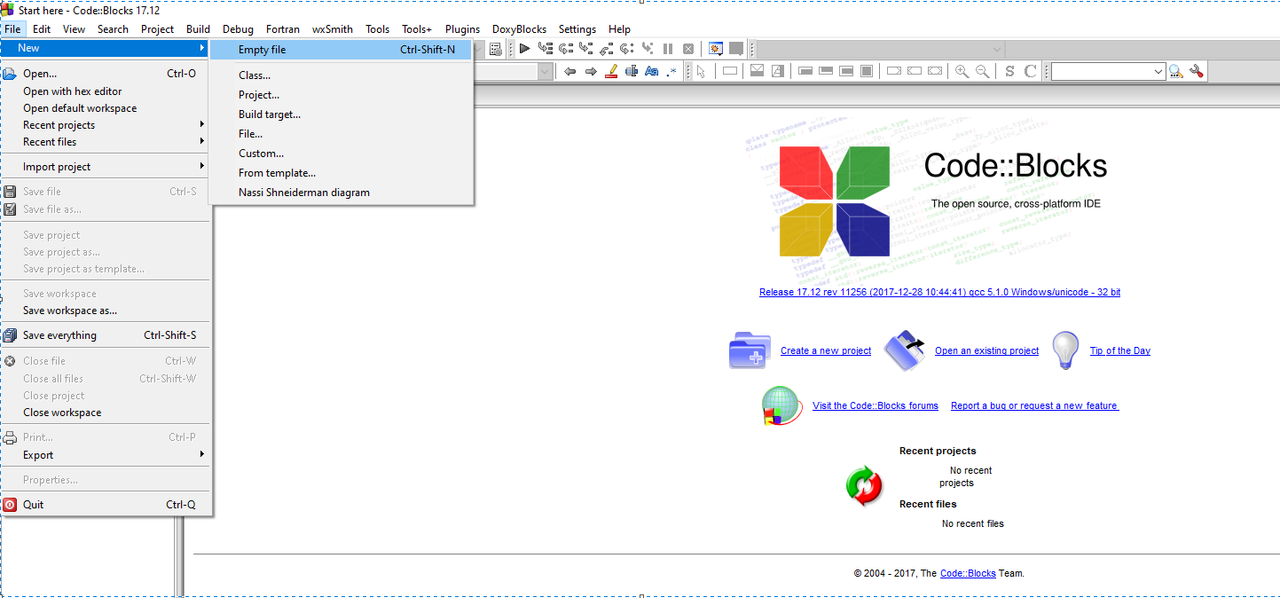
Task: Toggle the Match case 'Aa' icon
Action: tap(651, 71)
